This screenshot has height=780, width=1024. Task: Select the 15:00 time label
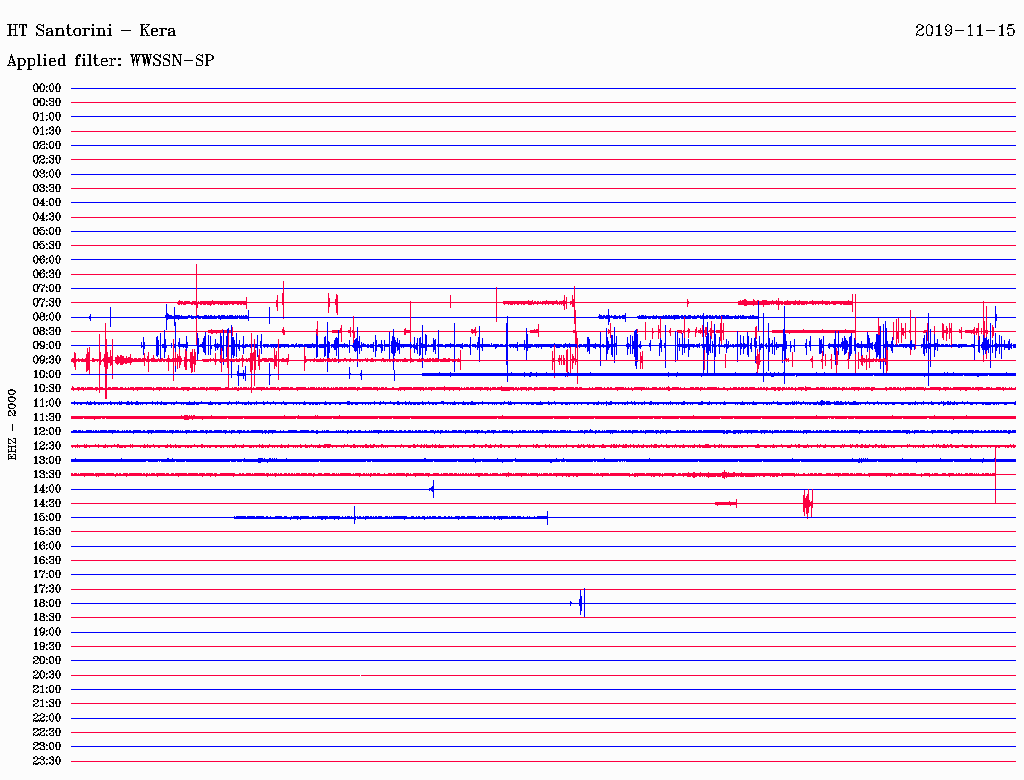coord(46,517)
